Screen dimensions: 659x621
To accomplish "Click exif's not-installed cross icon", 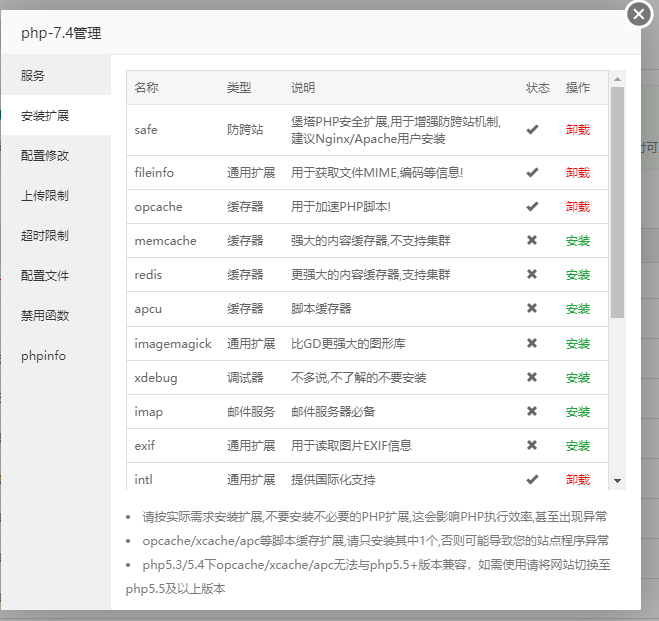I will click(532, 445).
